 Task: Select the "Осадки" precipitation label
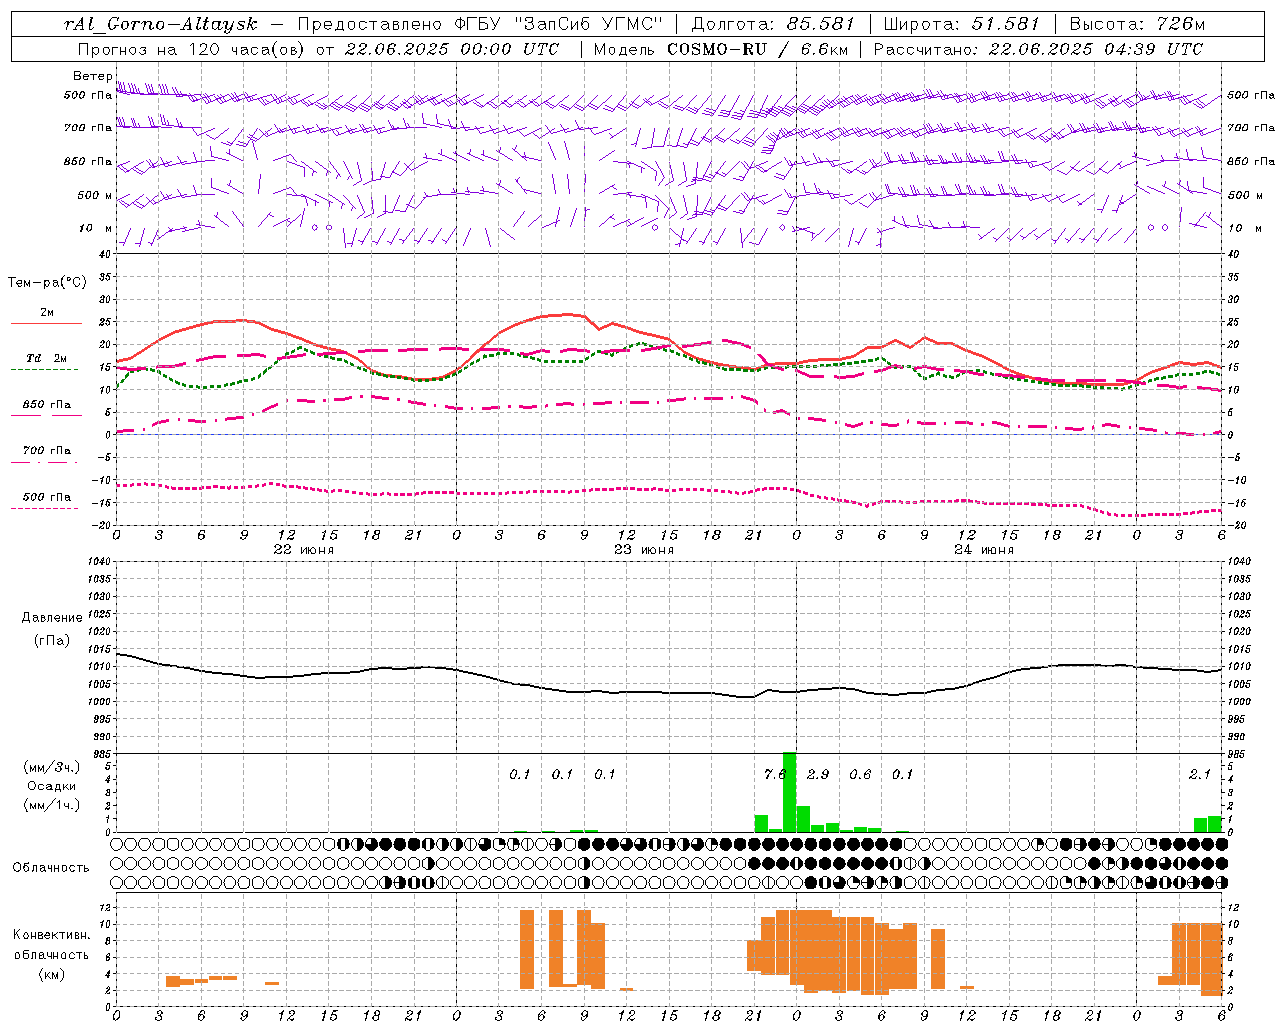pyautogui.click(x=51, y=786)
